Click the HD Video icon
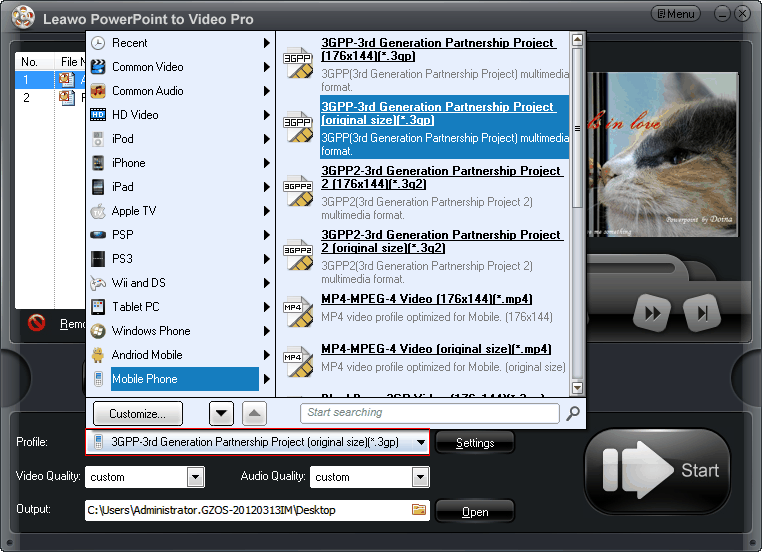 click(x=98, y=115)
